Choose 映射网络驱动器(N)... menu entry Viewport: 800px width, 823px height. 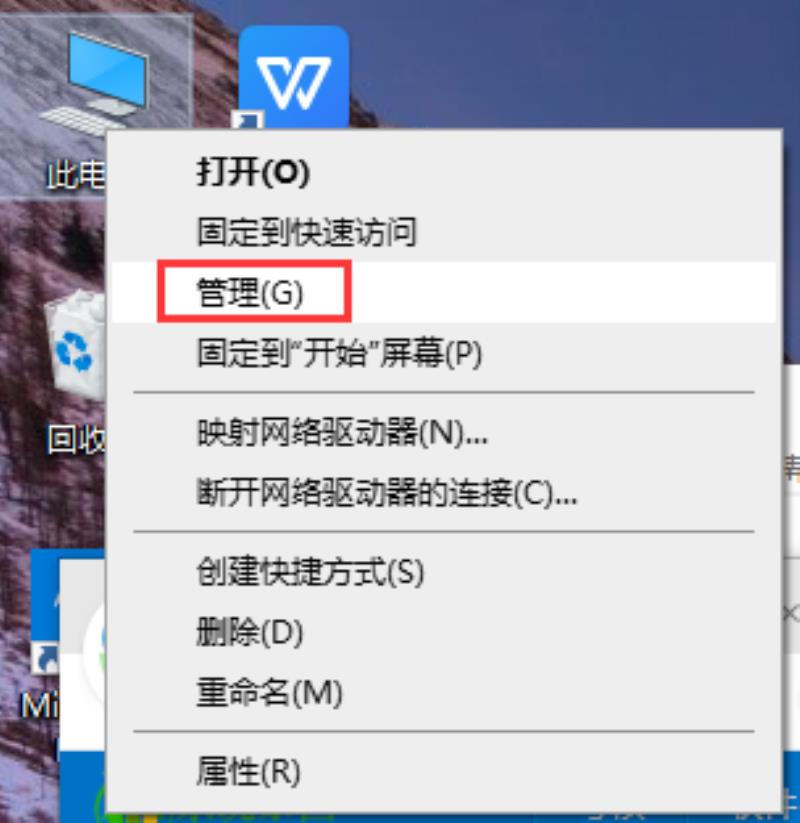[x=342, y=432]
